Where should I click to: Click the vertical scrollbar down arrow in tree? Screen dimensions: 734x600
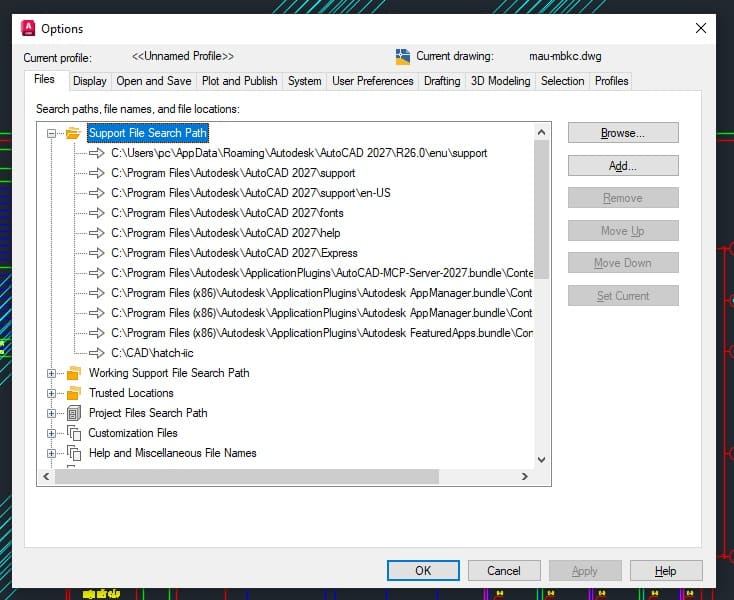[x=542, y=460]
